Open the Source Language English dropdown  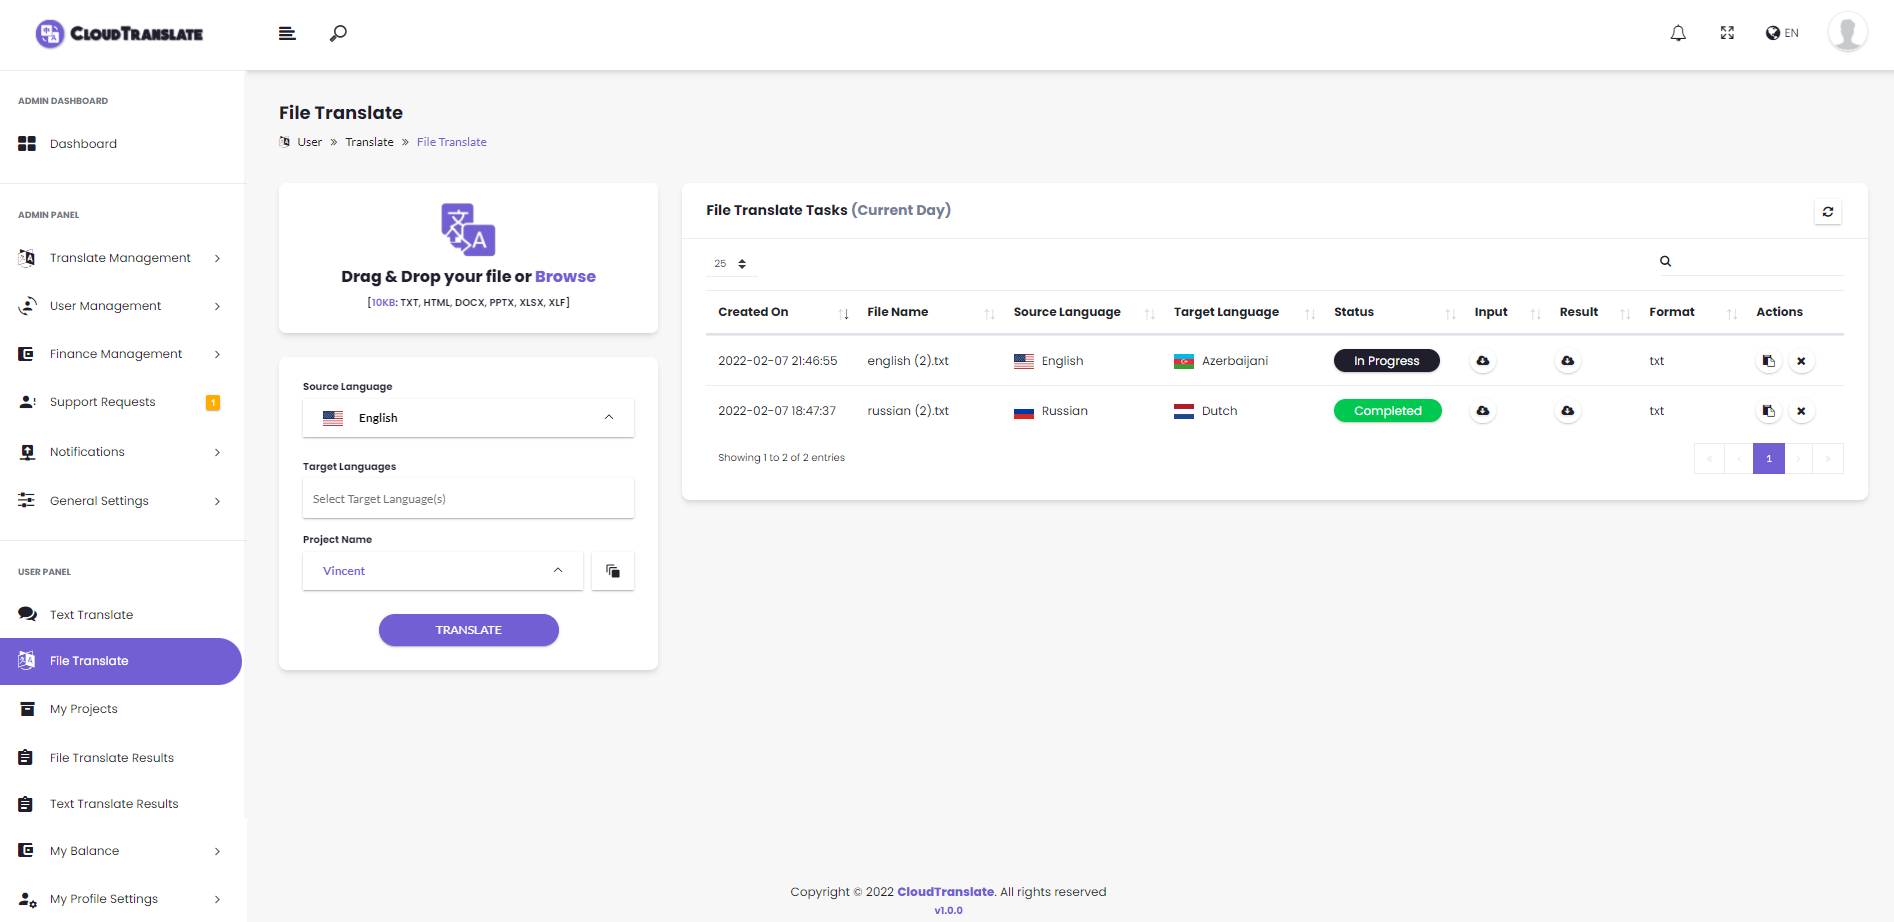tap(468, 418)
